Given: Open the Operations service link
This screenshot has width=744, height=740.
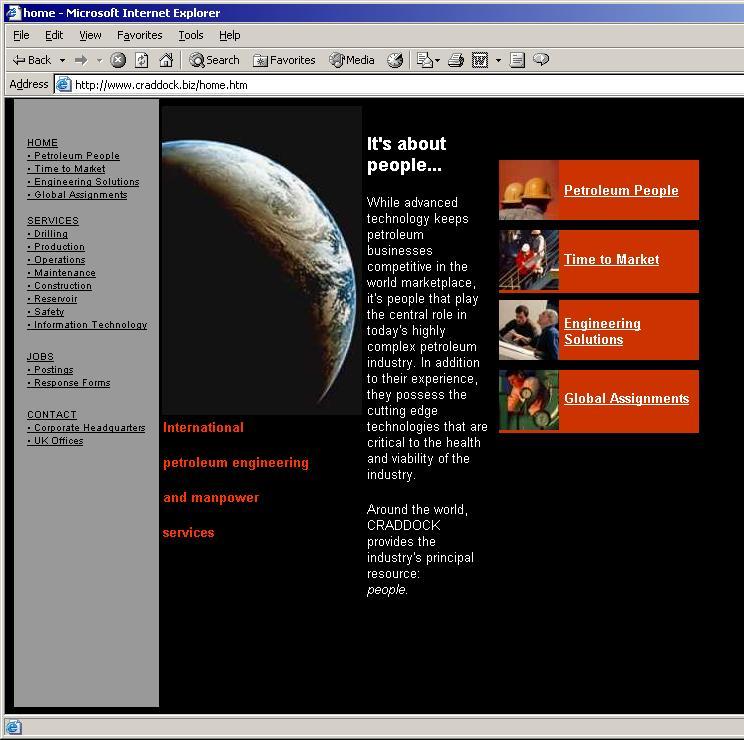Looking at the screenshot, I should pos(56,260).
